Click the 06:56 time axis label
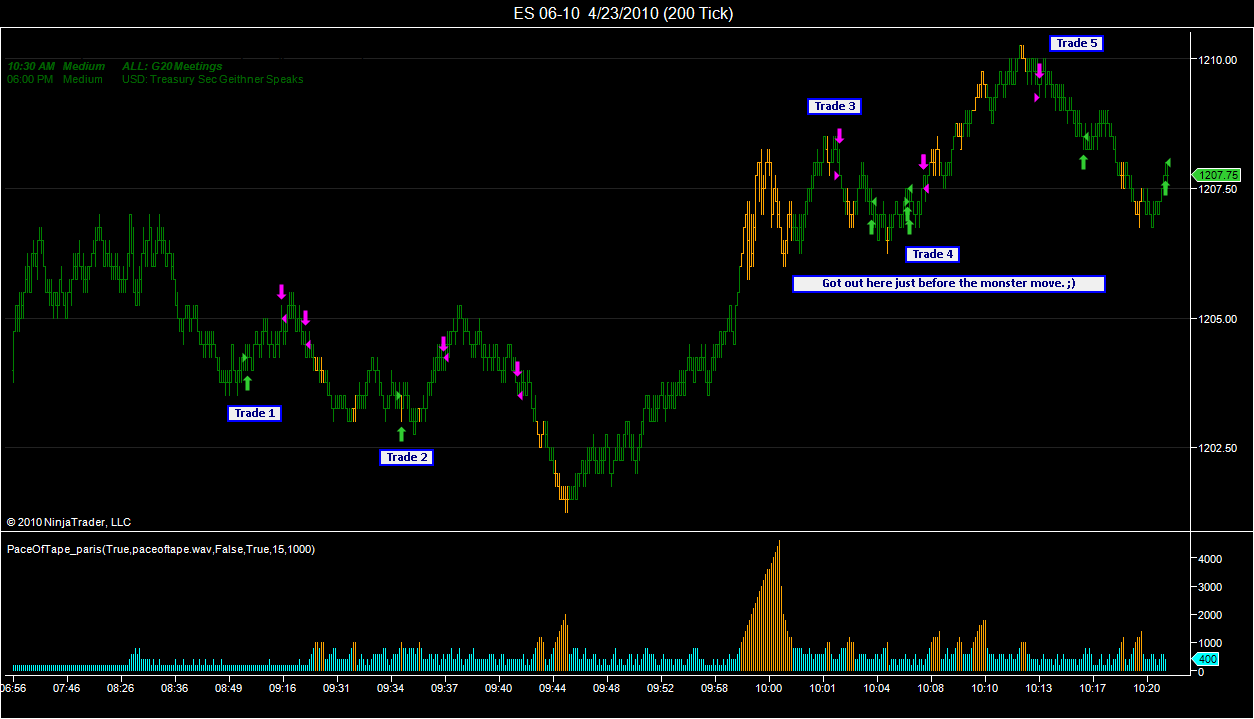The image size is (1254, 719). click(x=14, y=688)
